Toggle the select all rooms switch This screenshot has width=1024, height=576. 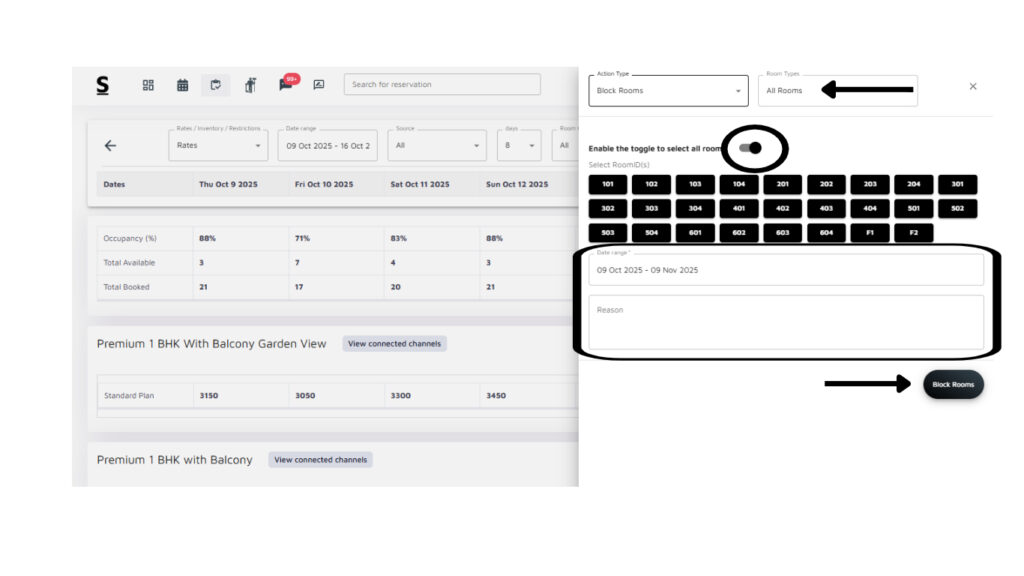click(750, 148)
